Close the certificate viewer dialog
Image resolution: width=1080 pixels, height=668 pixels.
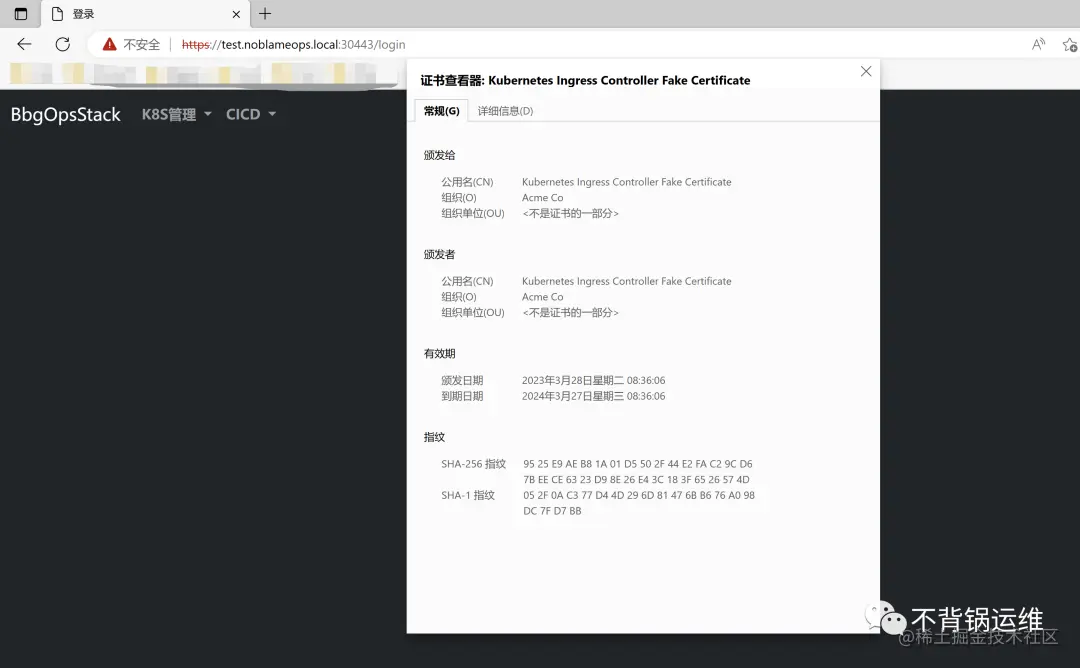pos(865,71)
